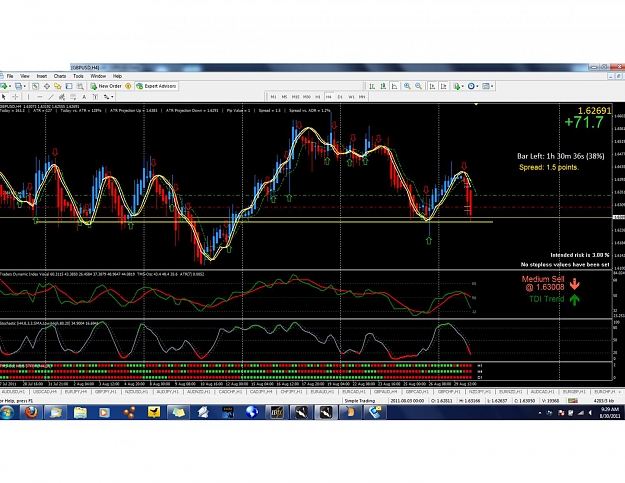
Task: Open the GBPJPY,H1 chart tab
Action: tap(106, 392)
